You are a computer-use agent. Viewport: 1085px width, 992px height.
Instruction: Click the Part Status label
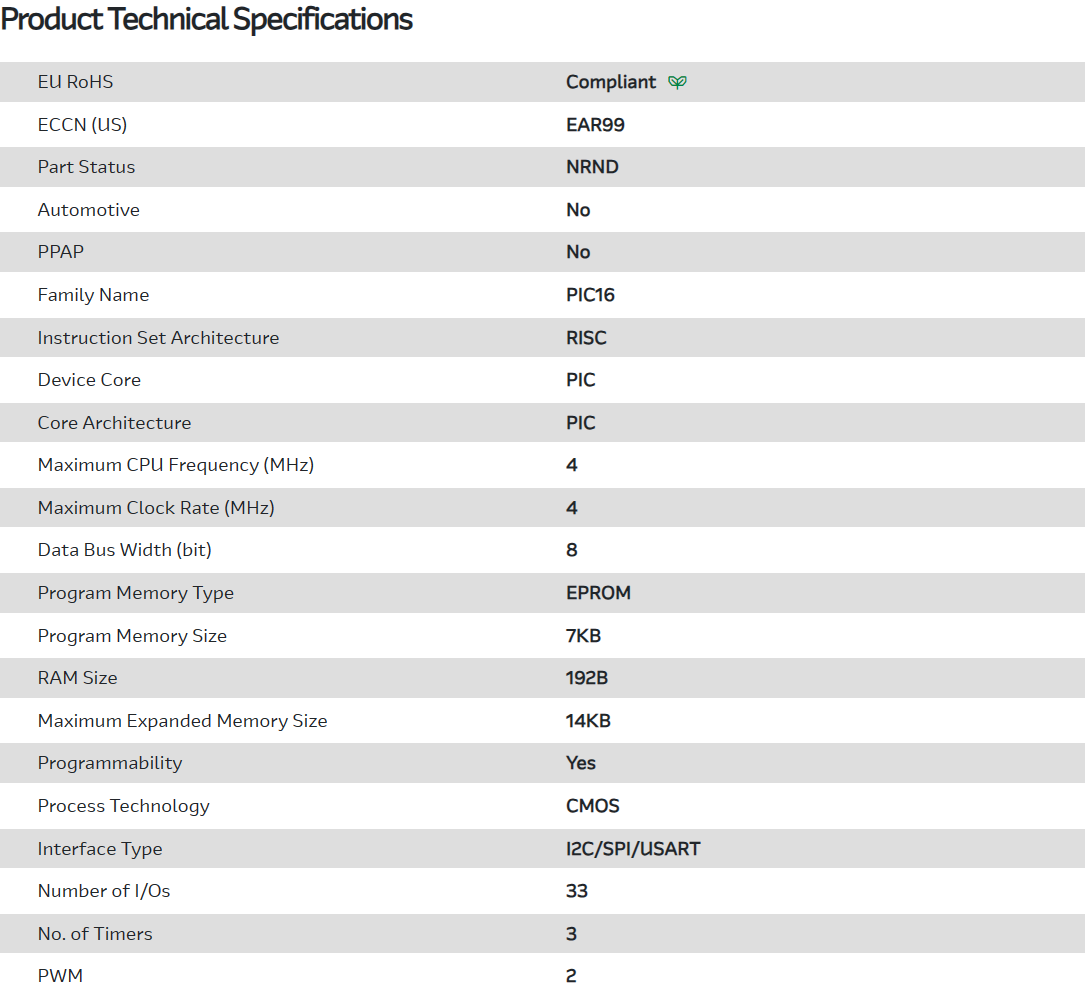[x=86, y=167]
